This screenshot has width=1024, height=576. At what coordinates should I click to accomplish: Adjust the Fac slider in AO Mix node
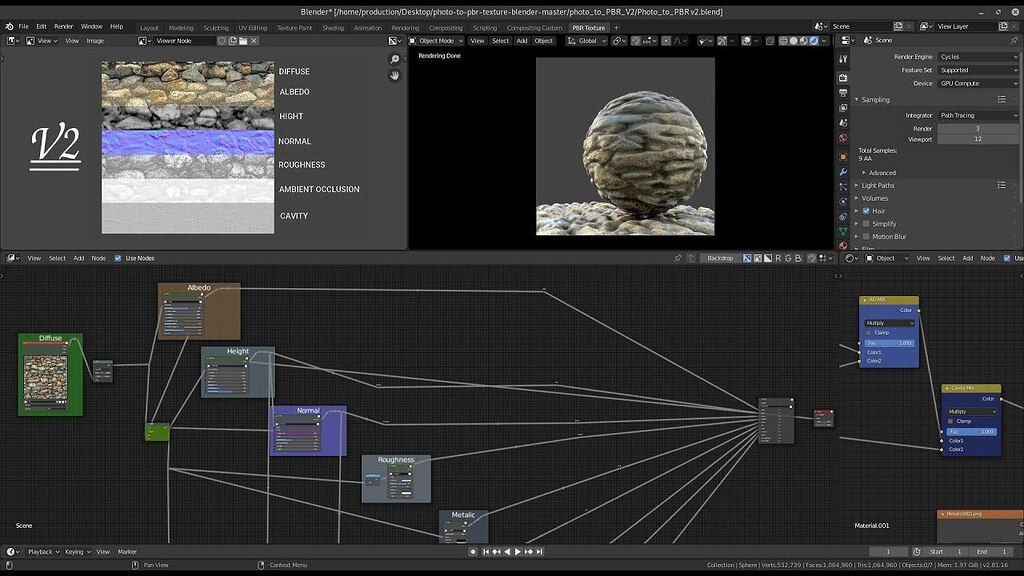(889, 343)
